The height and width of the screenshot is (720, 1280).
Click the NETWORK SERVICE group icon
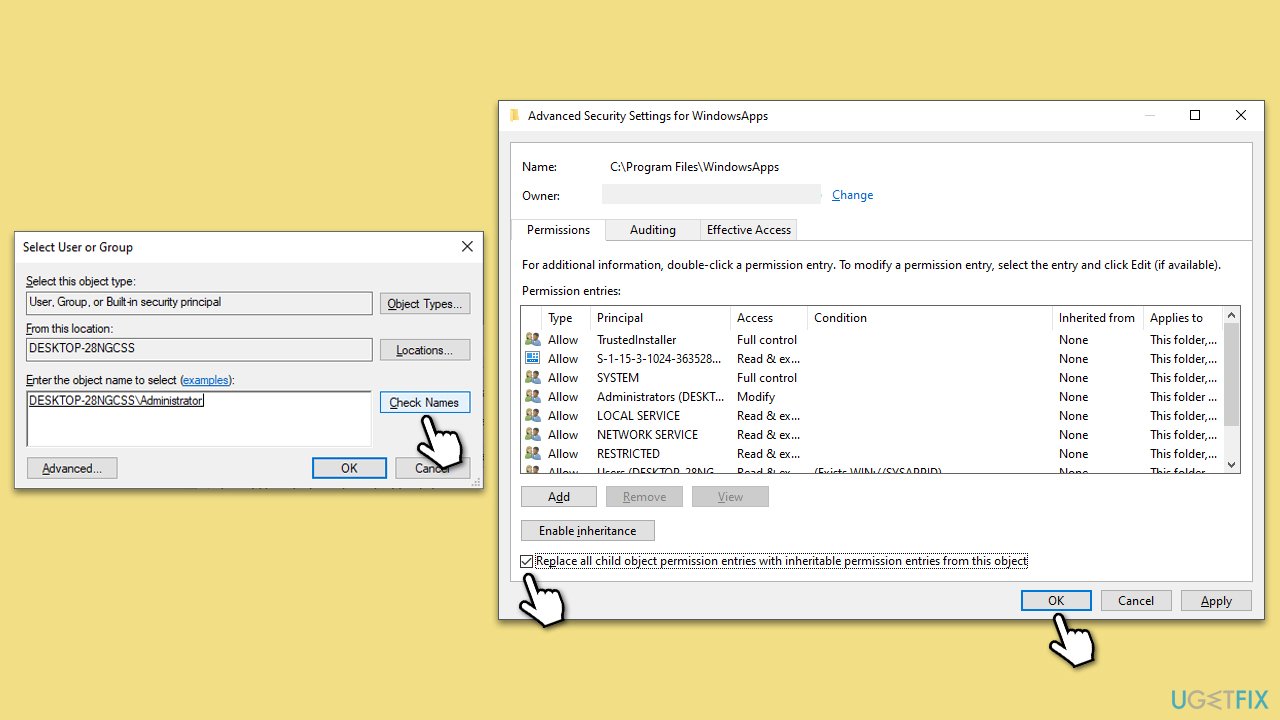pos(532,434)
